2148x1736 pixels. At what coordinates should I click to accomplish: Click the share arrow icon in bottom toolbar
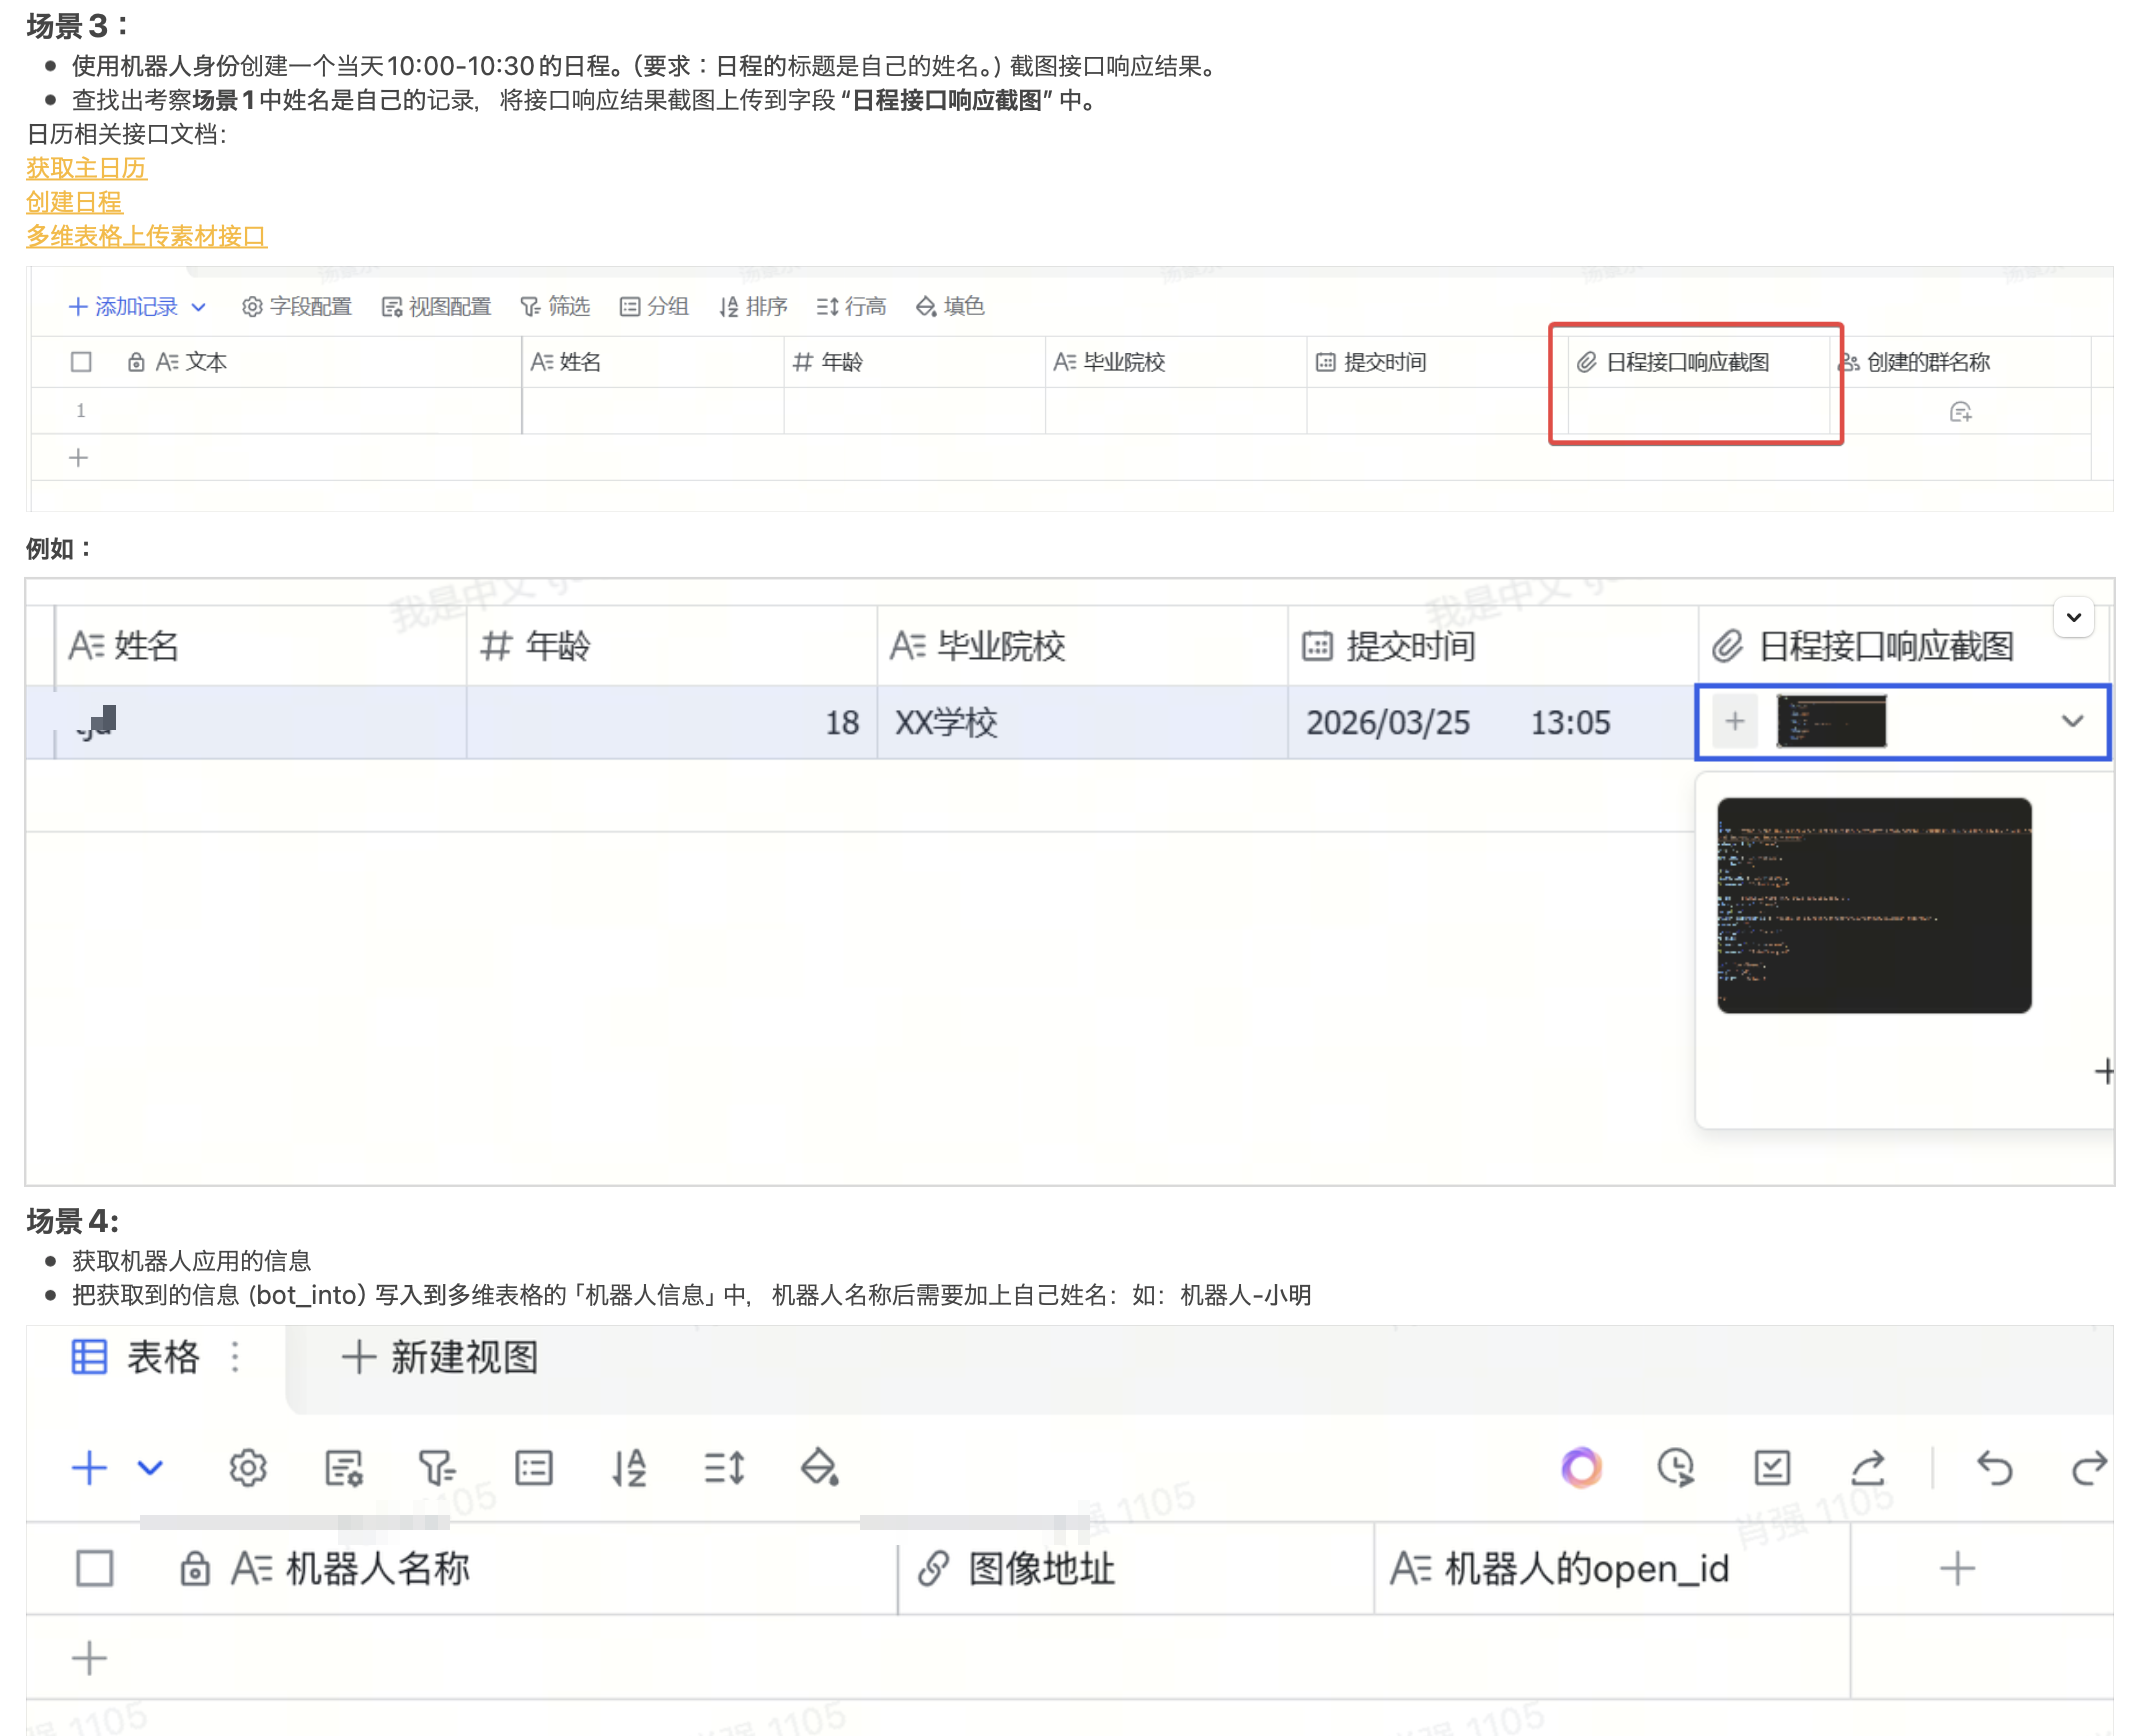(1867, 1468)
